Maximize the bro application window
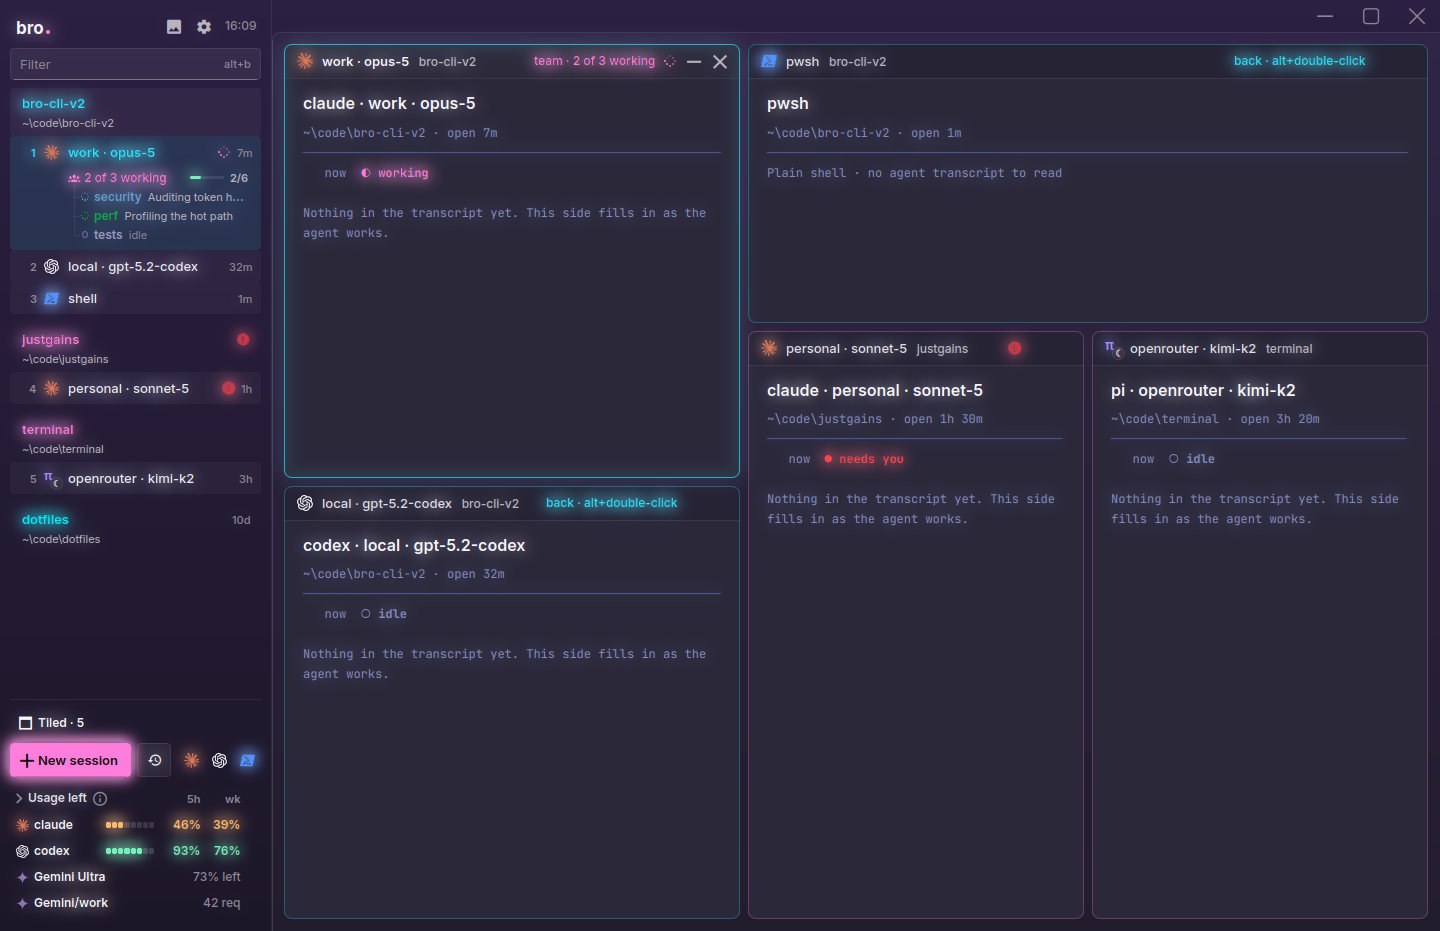1440x931 pixels. point(1371,16)
